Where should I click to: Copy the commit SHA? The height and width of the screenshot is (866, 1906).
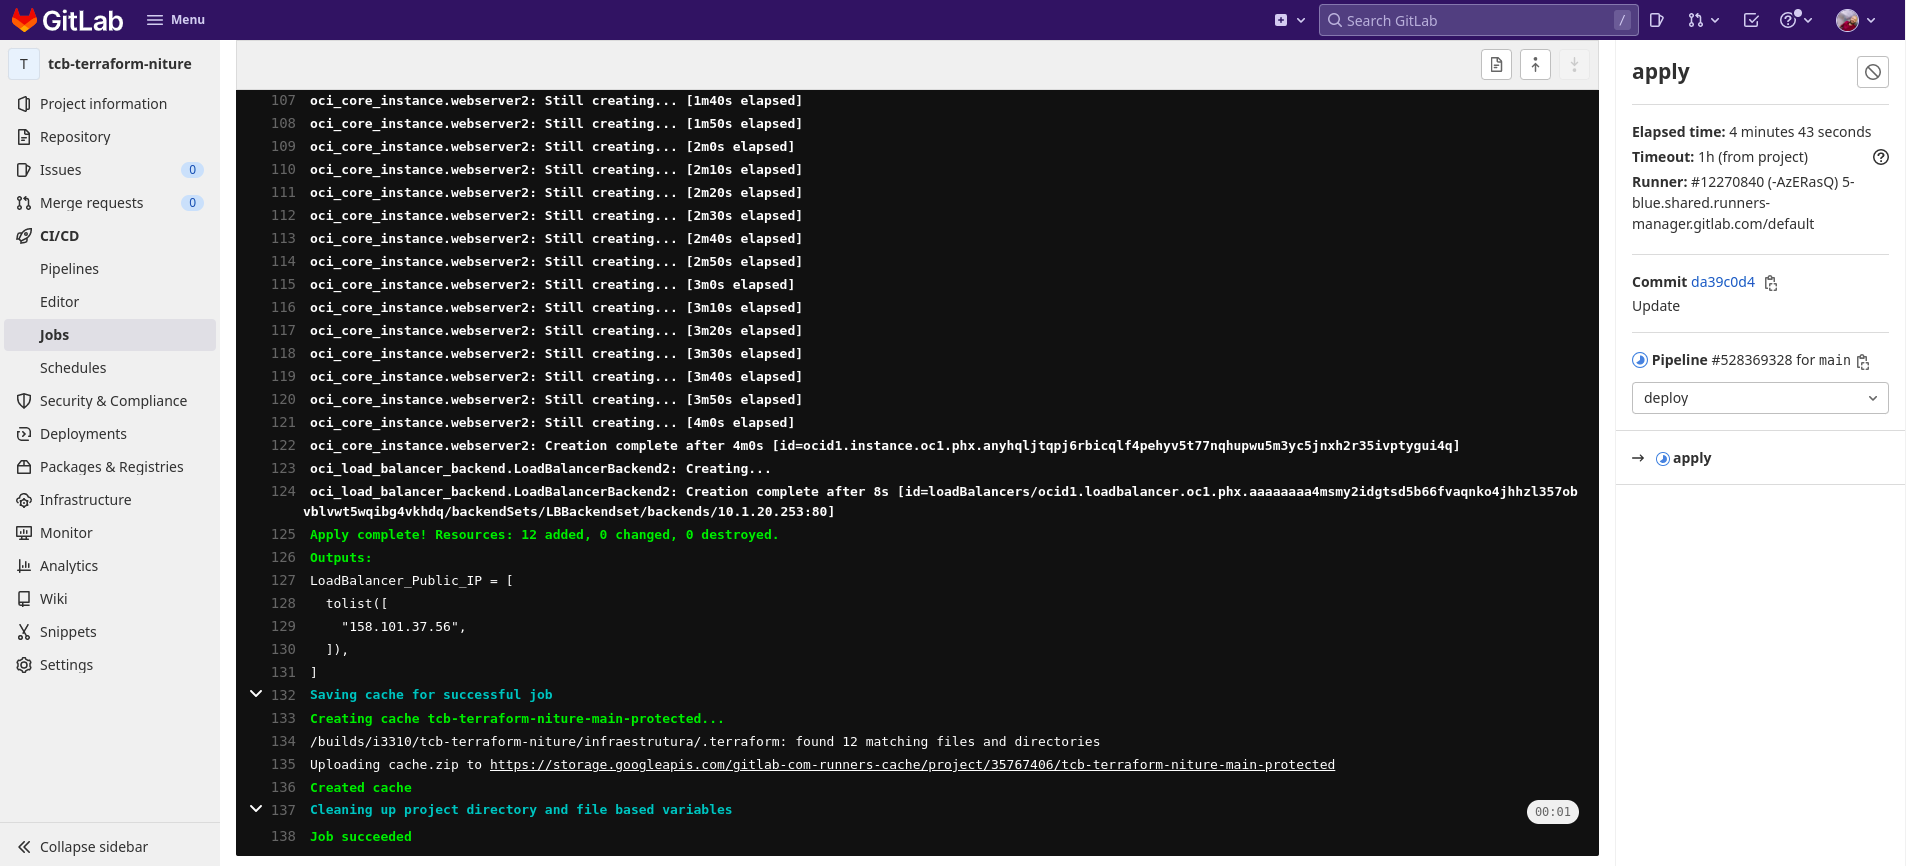[1771, 283]
